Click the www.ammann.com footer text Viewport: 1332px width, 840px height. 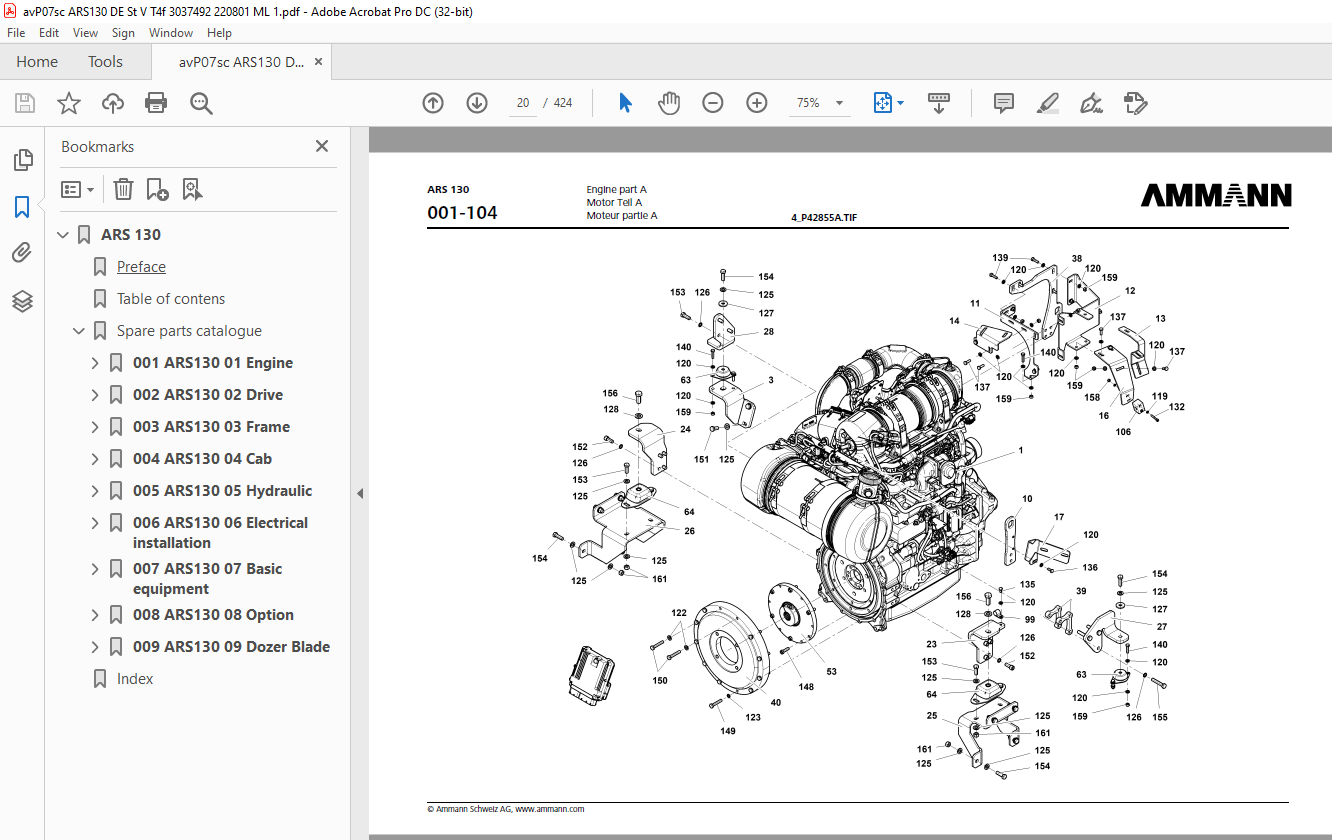click(550, 809)
